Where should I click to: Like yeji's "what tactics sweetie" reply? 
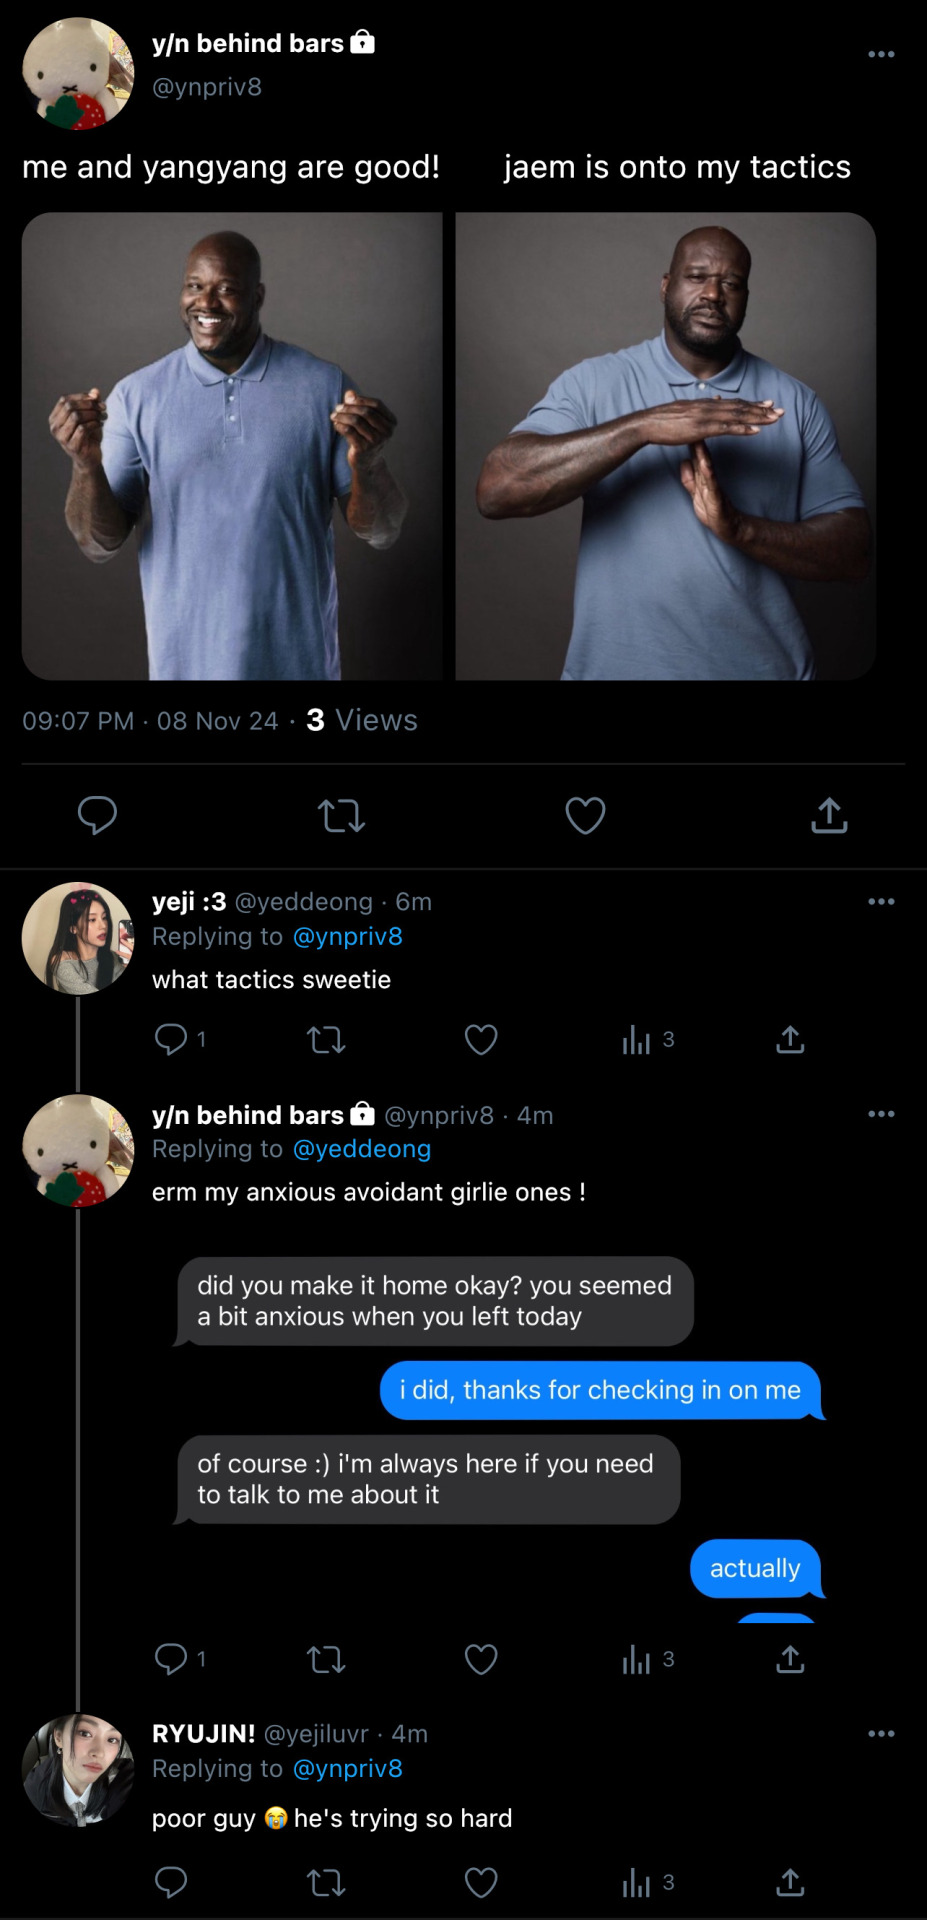pos(481,1040)
